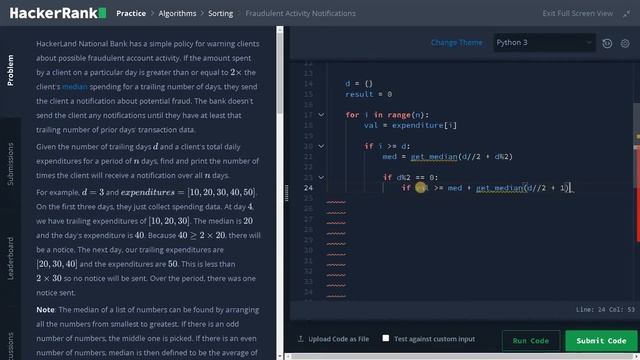Viewport: 640px width, 360px height.
Task: Click the reset code history icon
Action: coord(607,43)
